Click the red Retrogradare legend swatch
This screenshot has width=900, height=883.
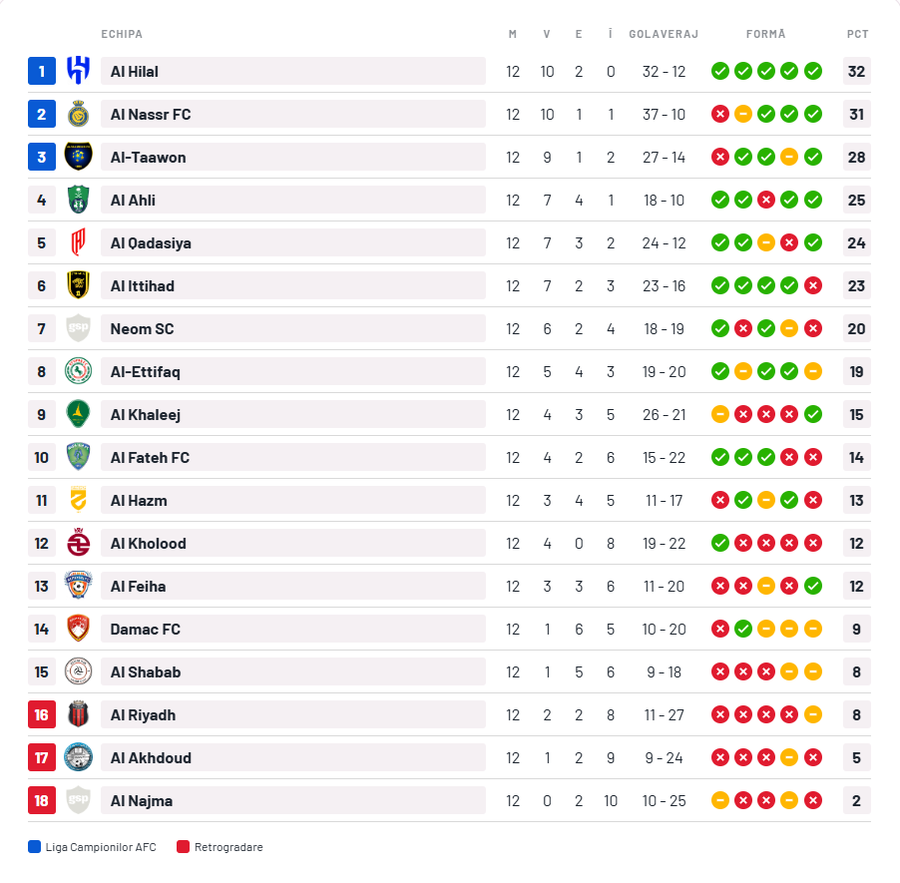point(183,847)
